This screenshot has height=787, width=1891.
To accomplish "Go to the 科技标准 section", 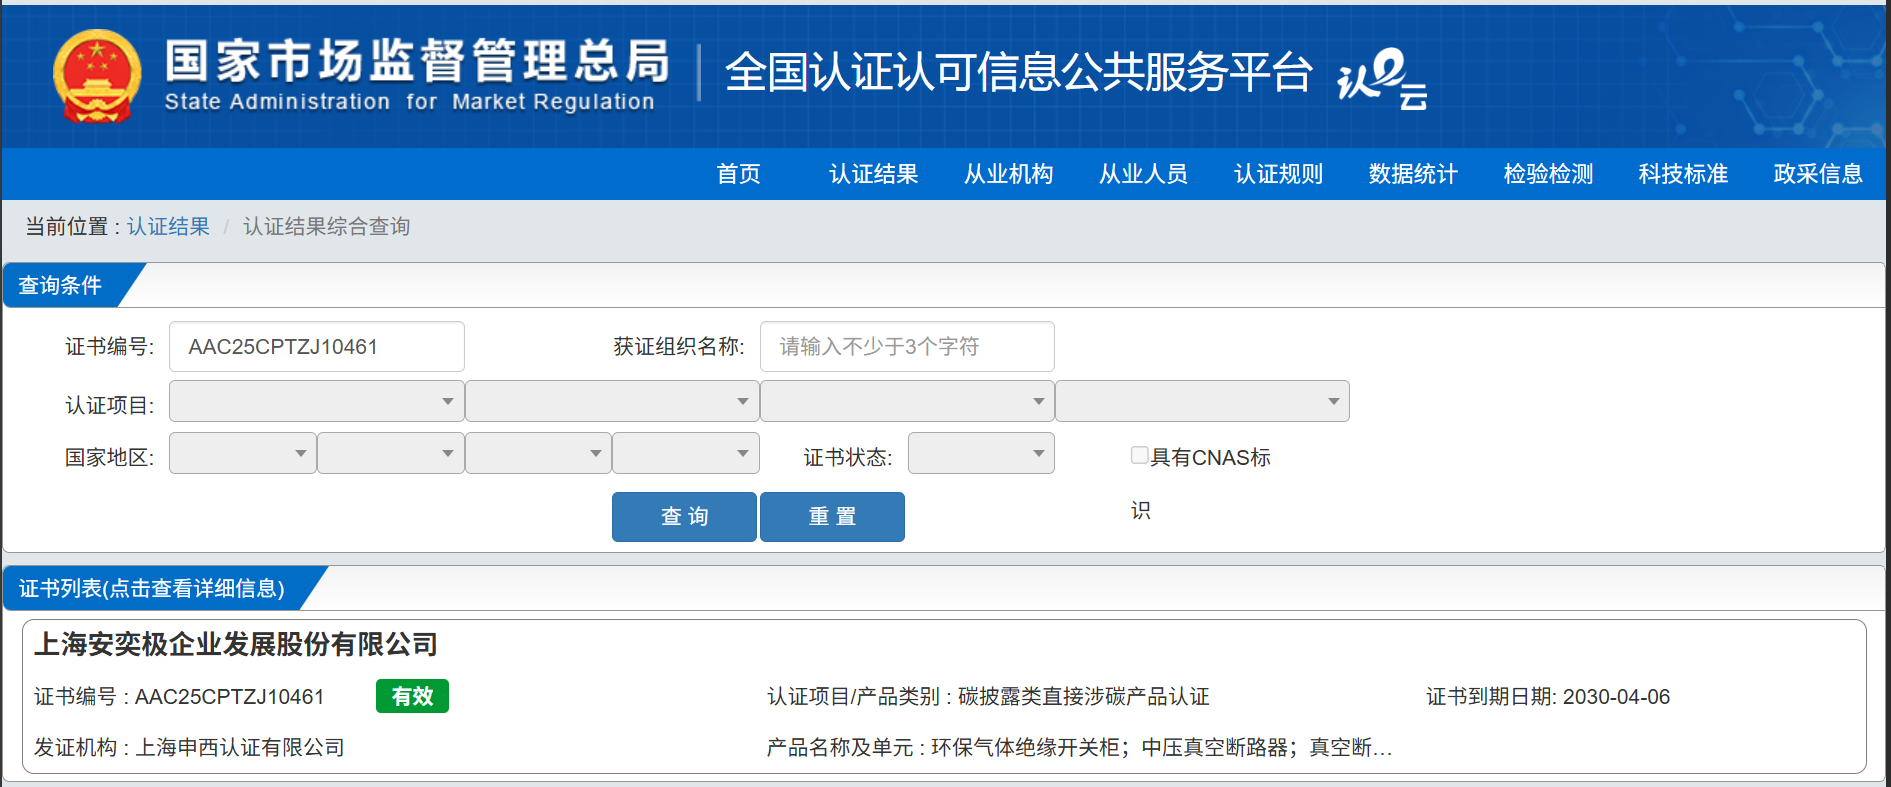I will (1684, 174).
